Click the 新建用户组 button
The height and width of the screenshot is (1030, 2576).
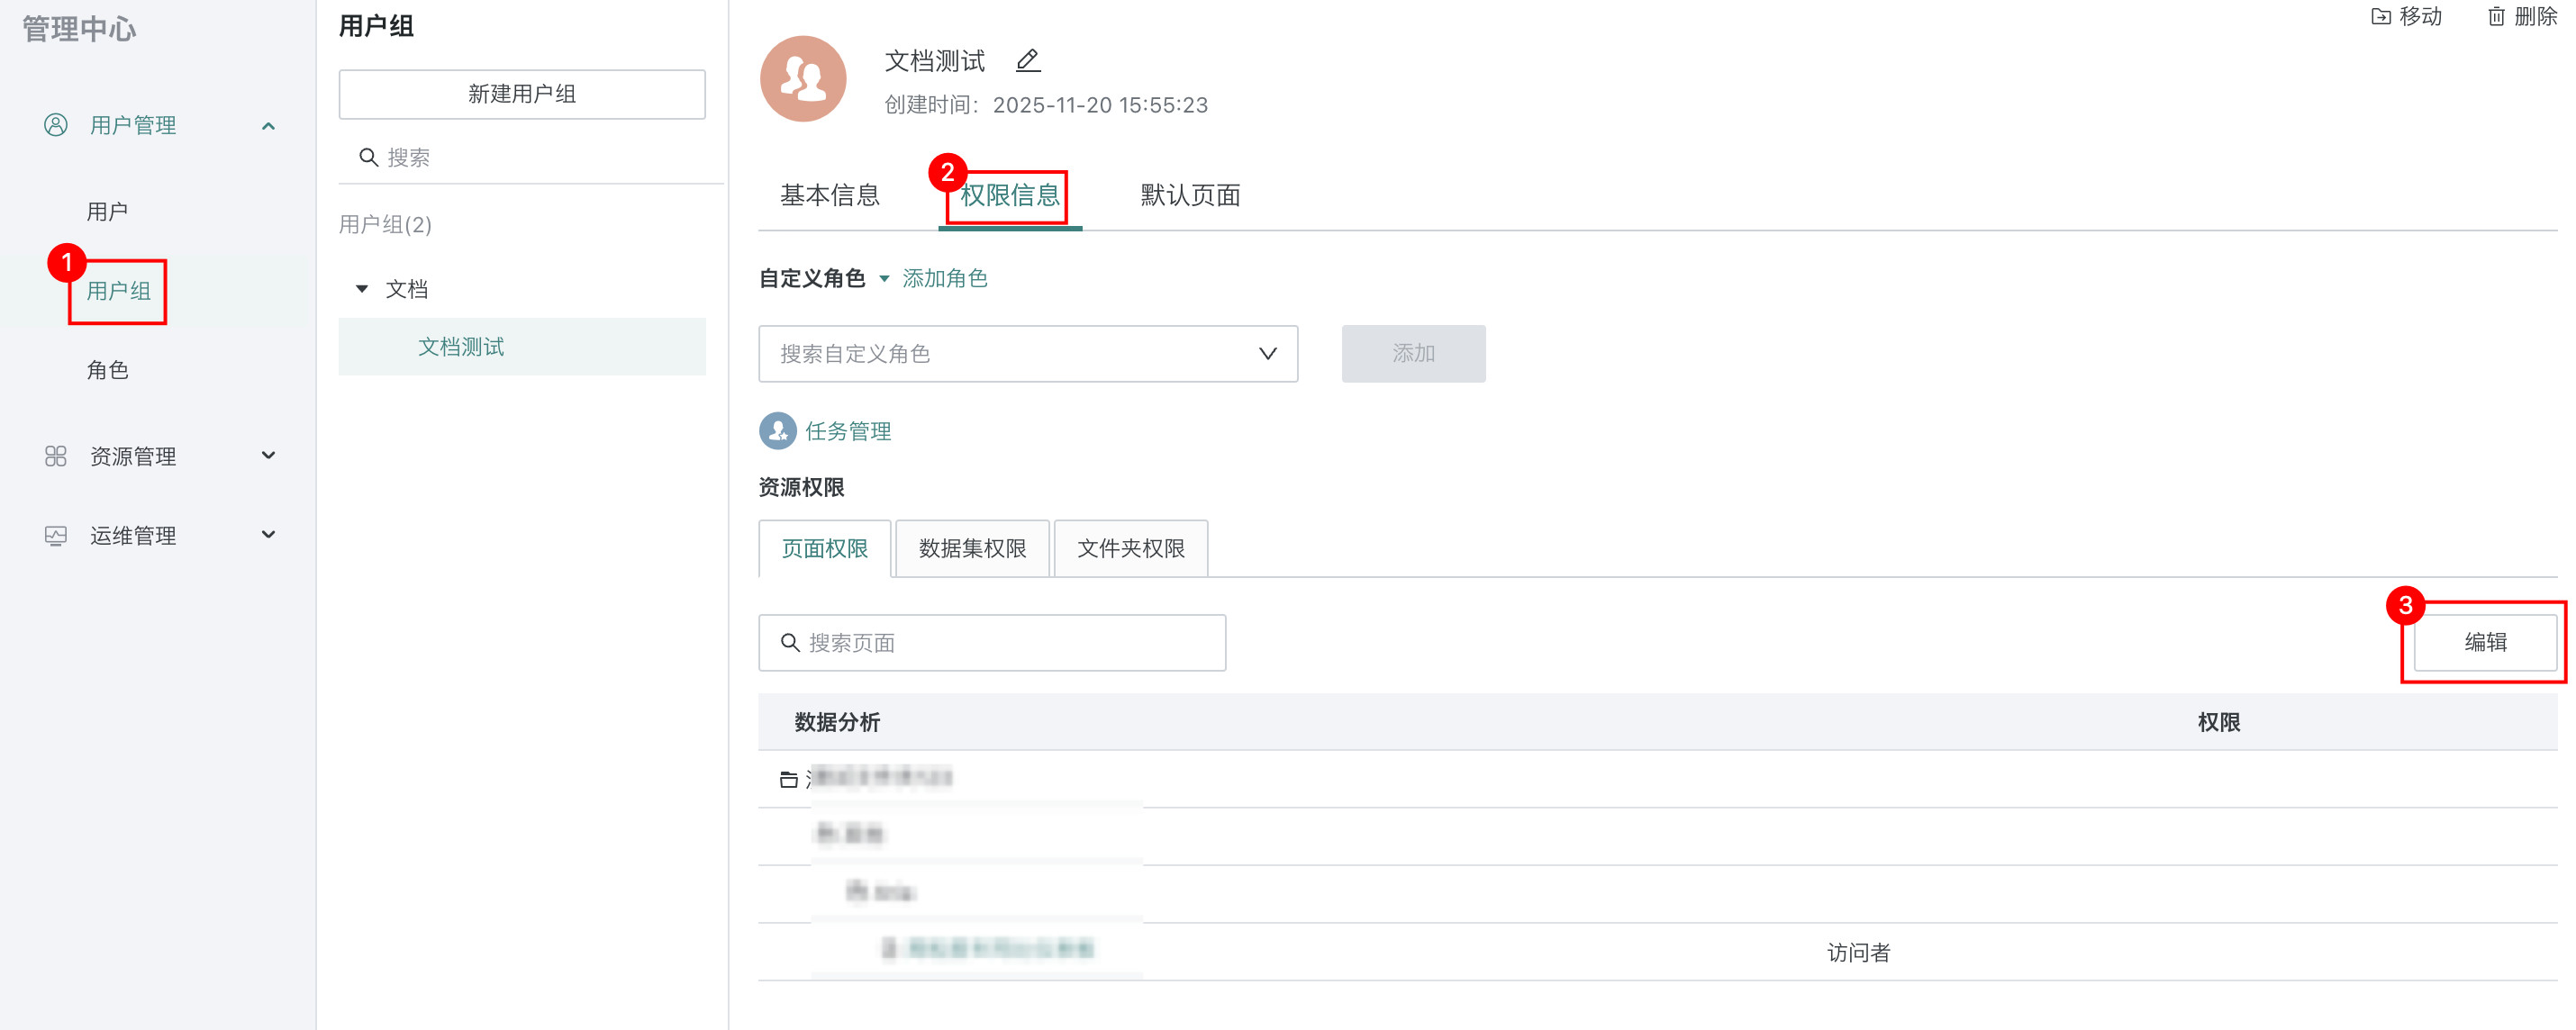click(x=521, y=94)
